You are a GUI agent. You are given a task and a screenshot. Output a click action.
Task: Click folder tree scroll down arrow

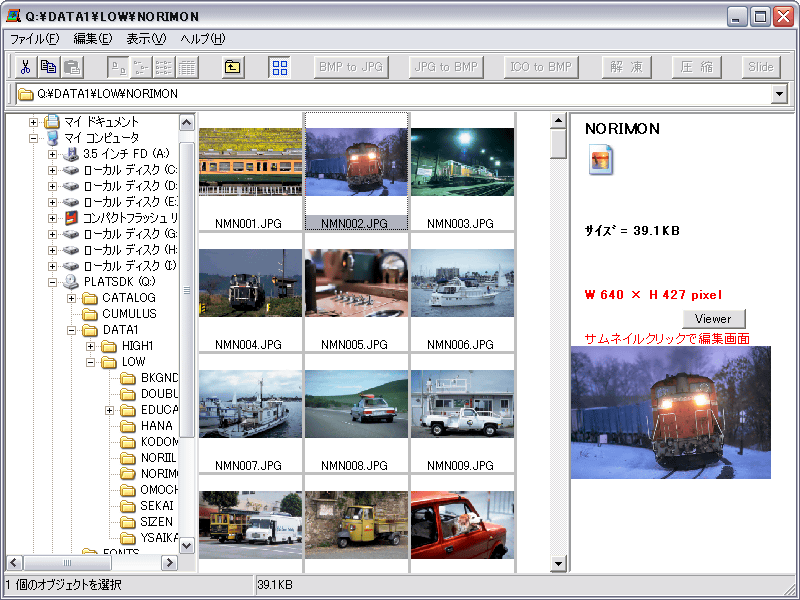click(187, 545)
